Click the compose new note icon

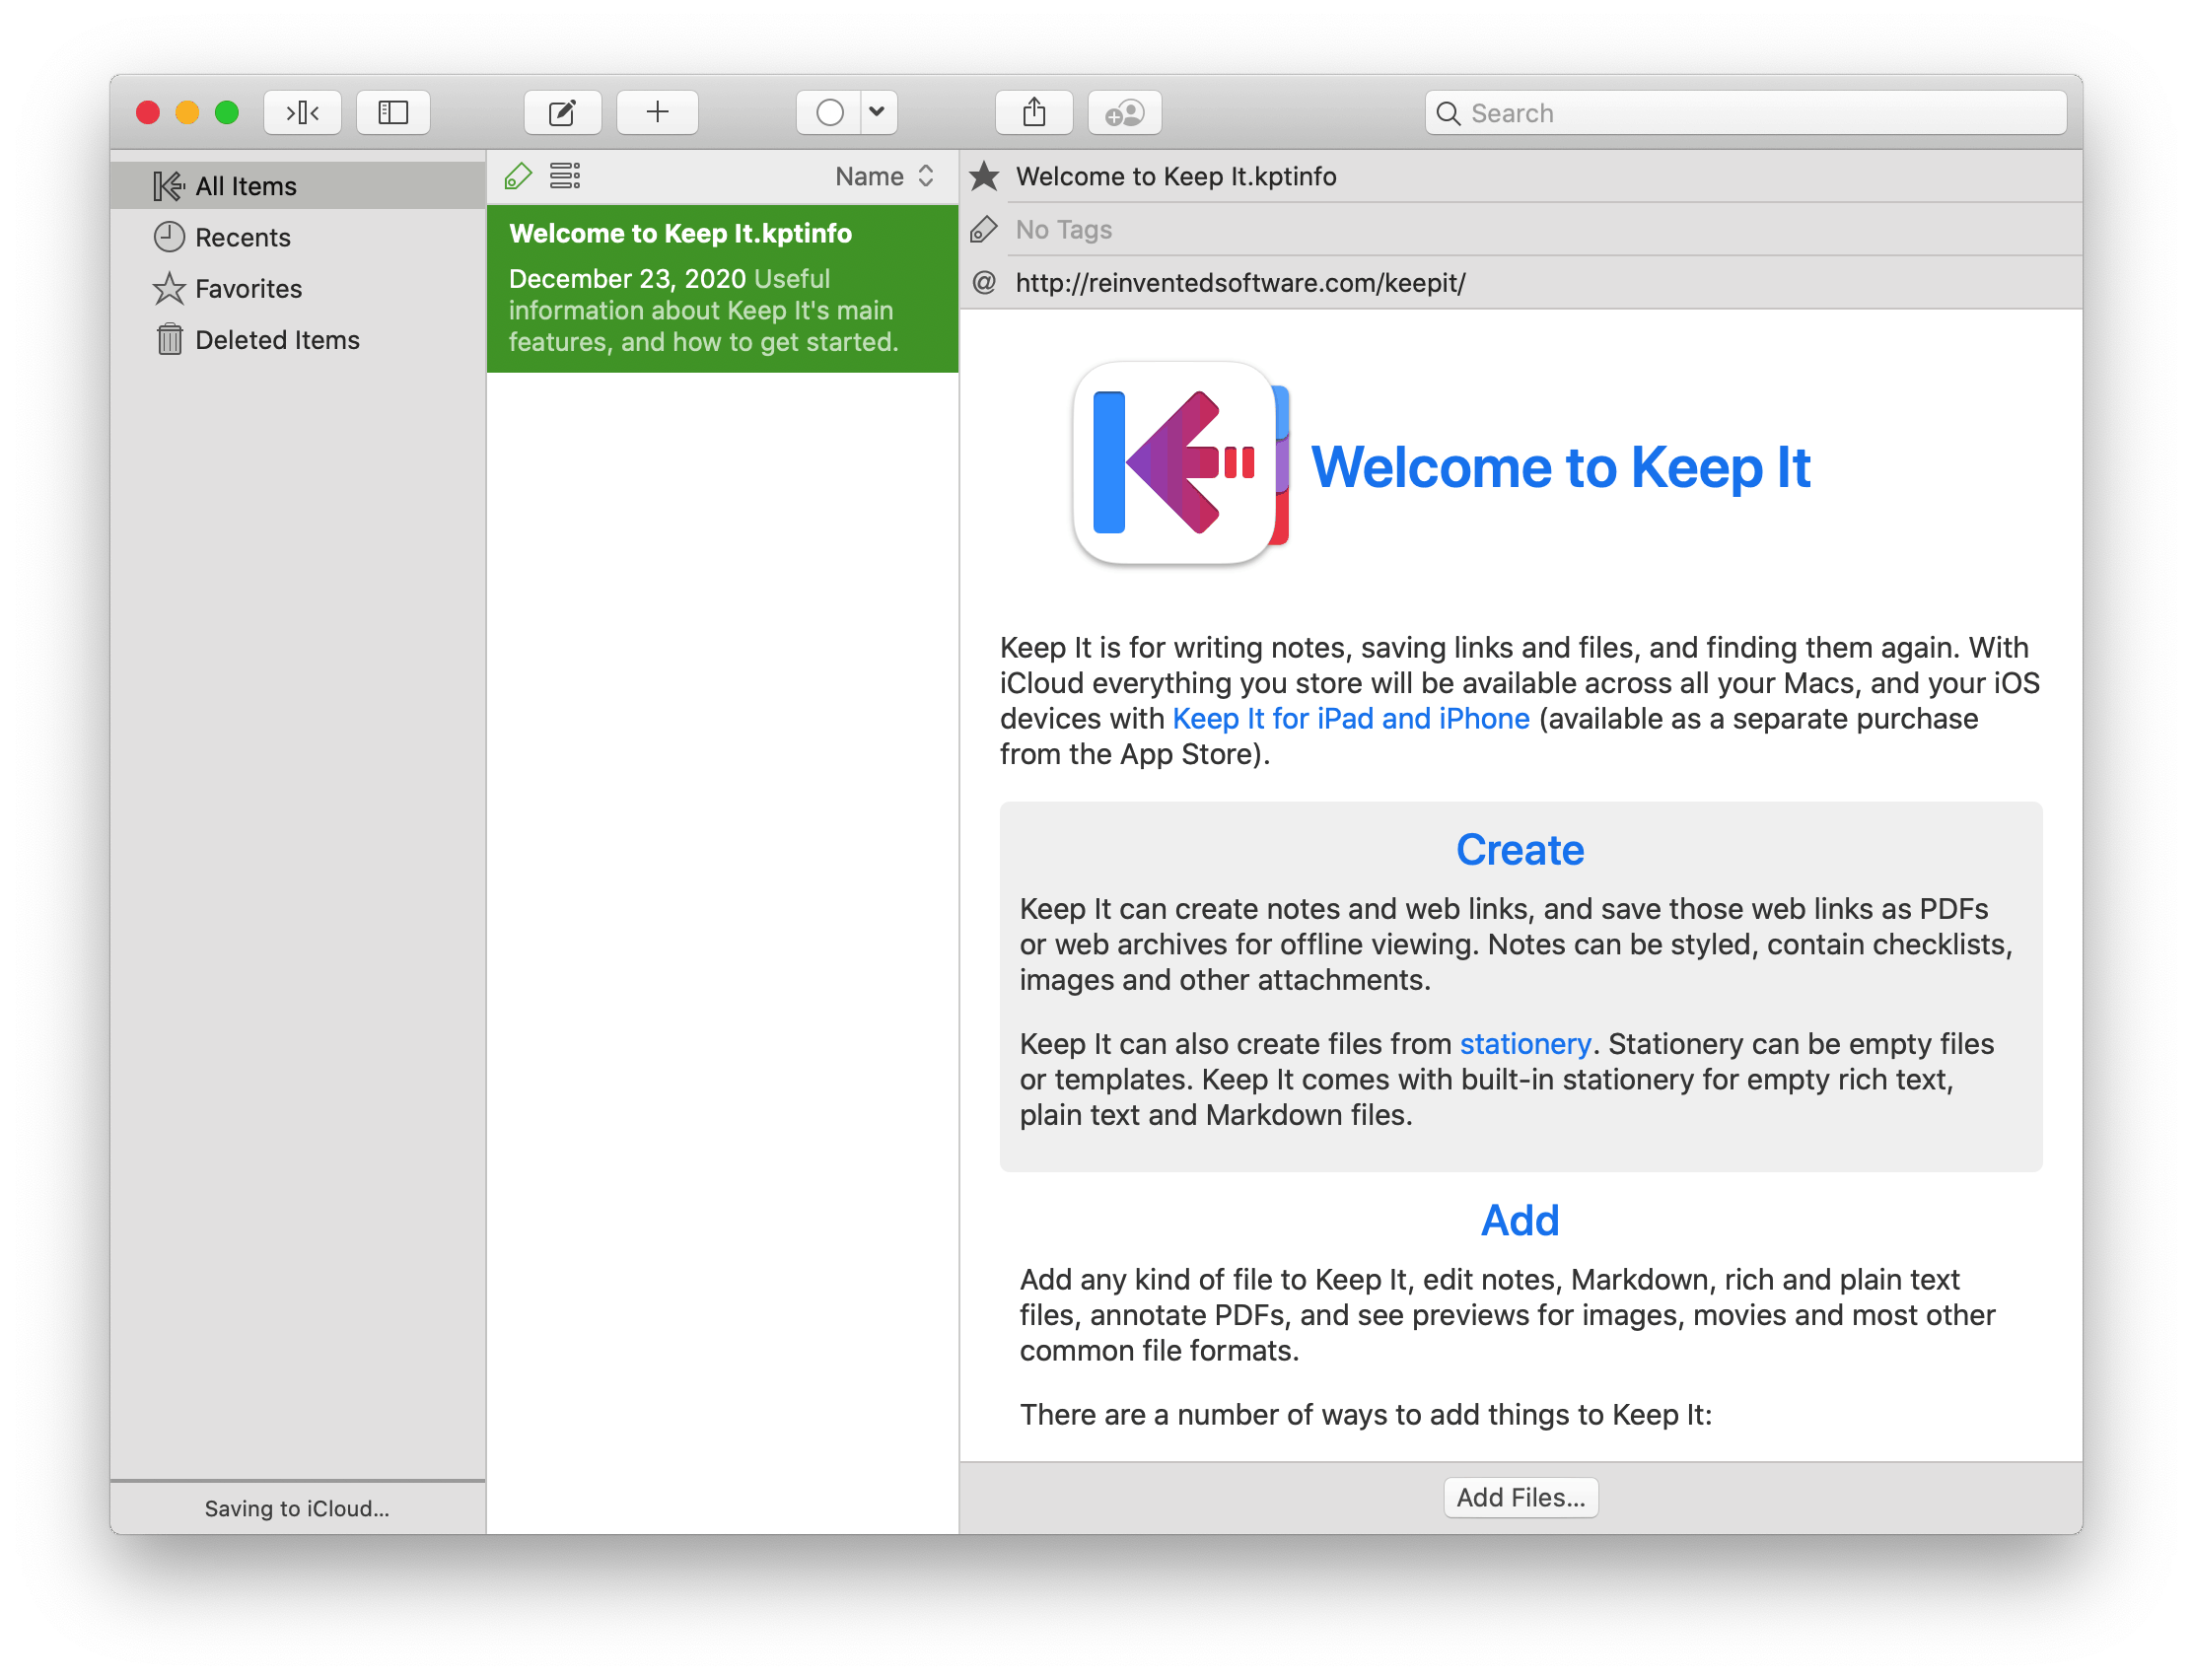click(x=562, y=112)
